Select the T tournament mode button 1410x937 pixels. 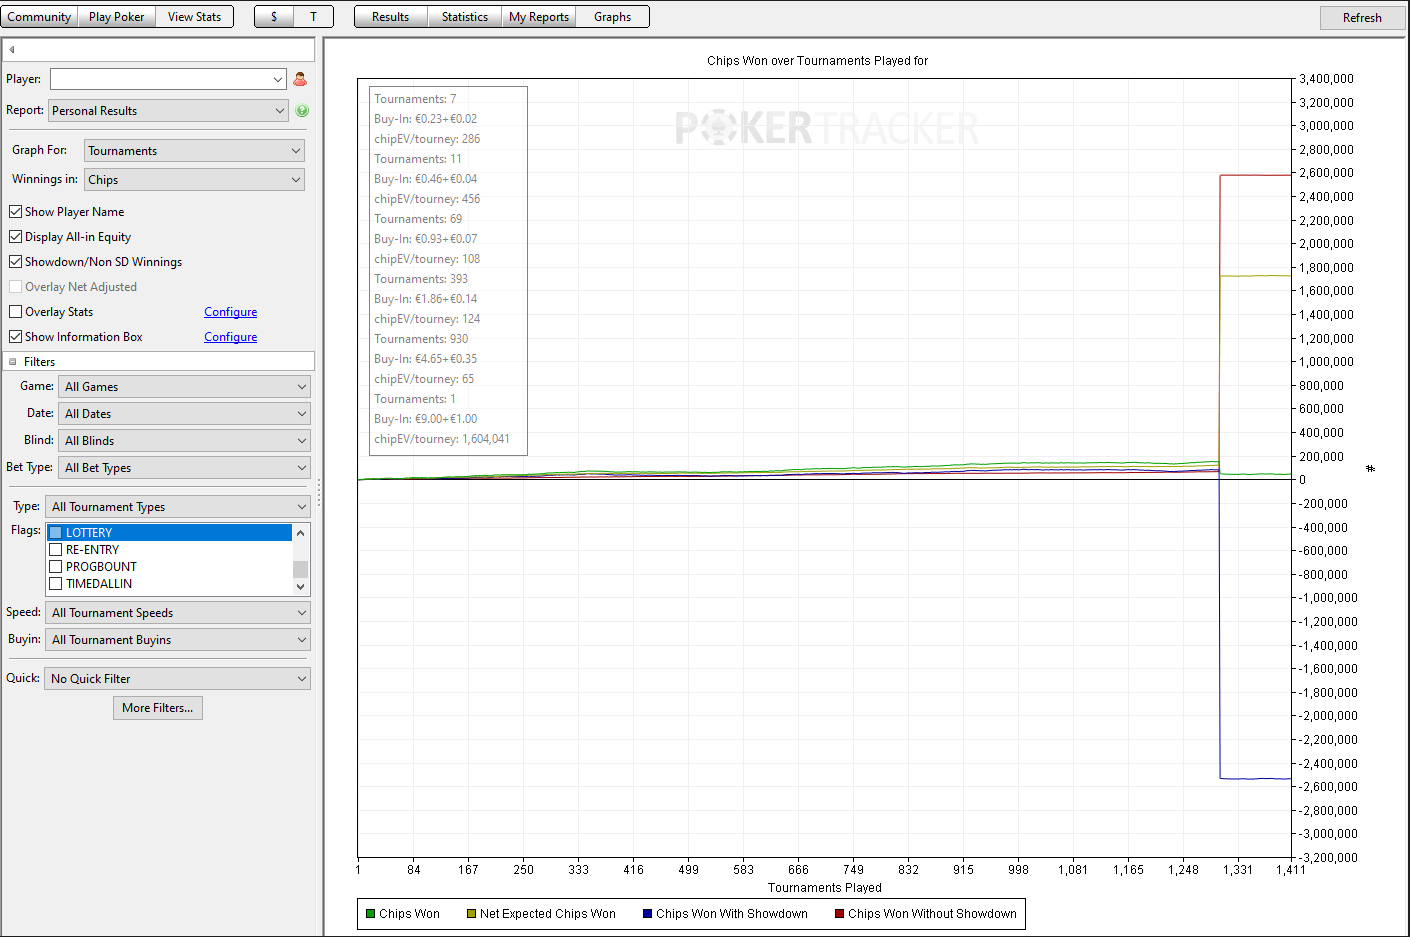(313, 17)
